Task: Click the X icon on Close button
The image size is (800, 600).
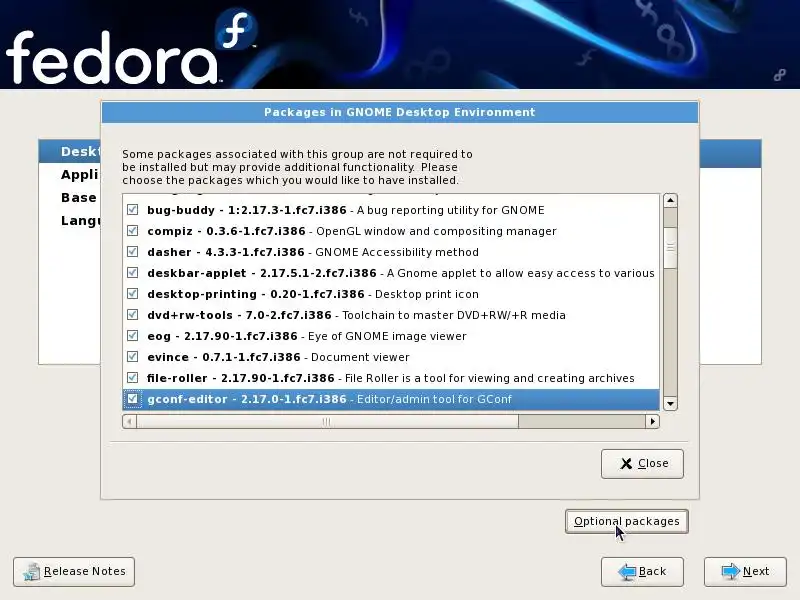Action: [626, 463]
